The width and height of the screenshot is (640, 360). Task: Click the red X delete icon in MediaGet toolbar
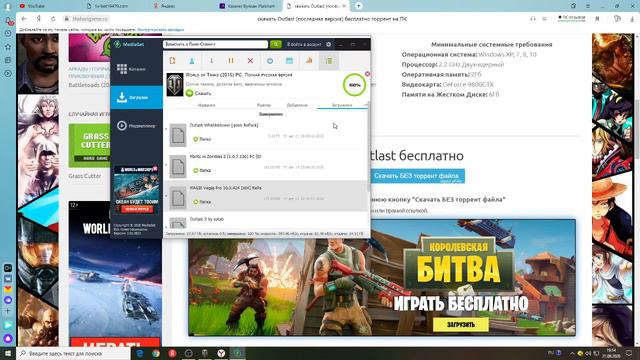250,61
